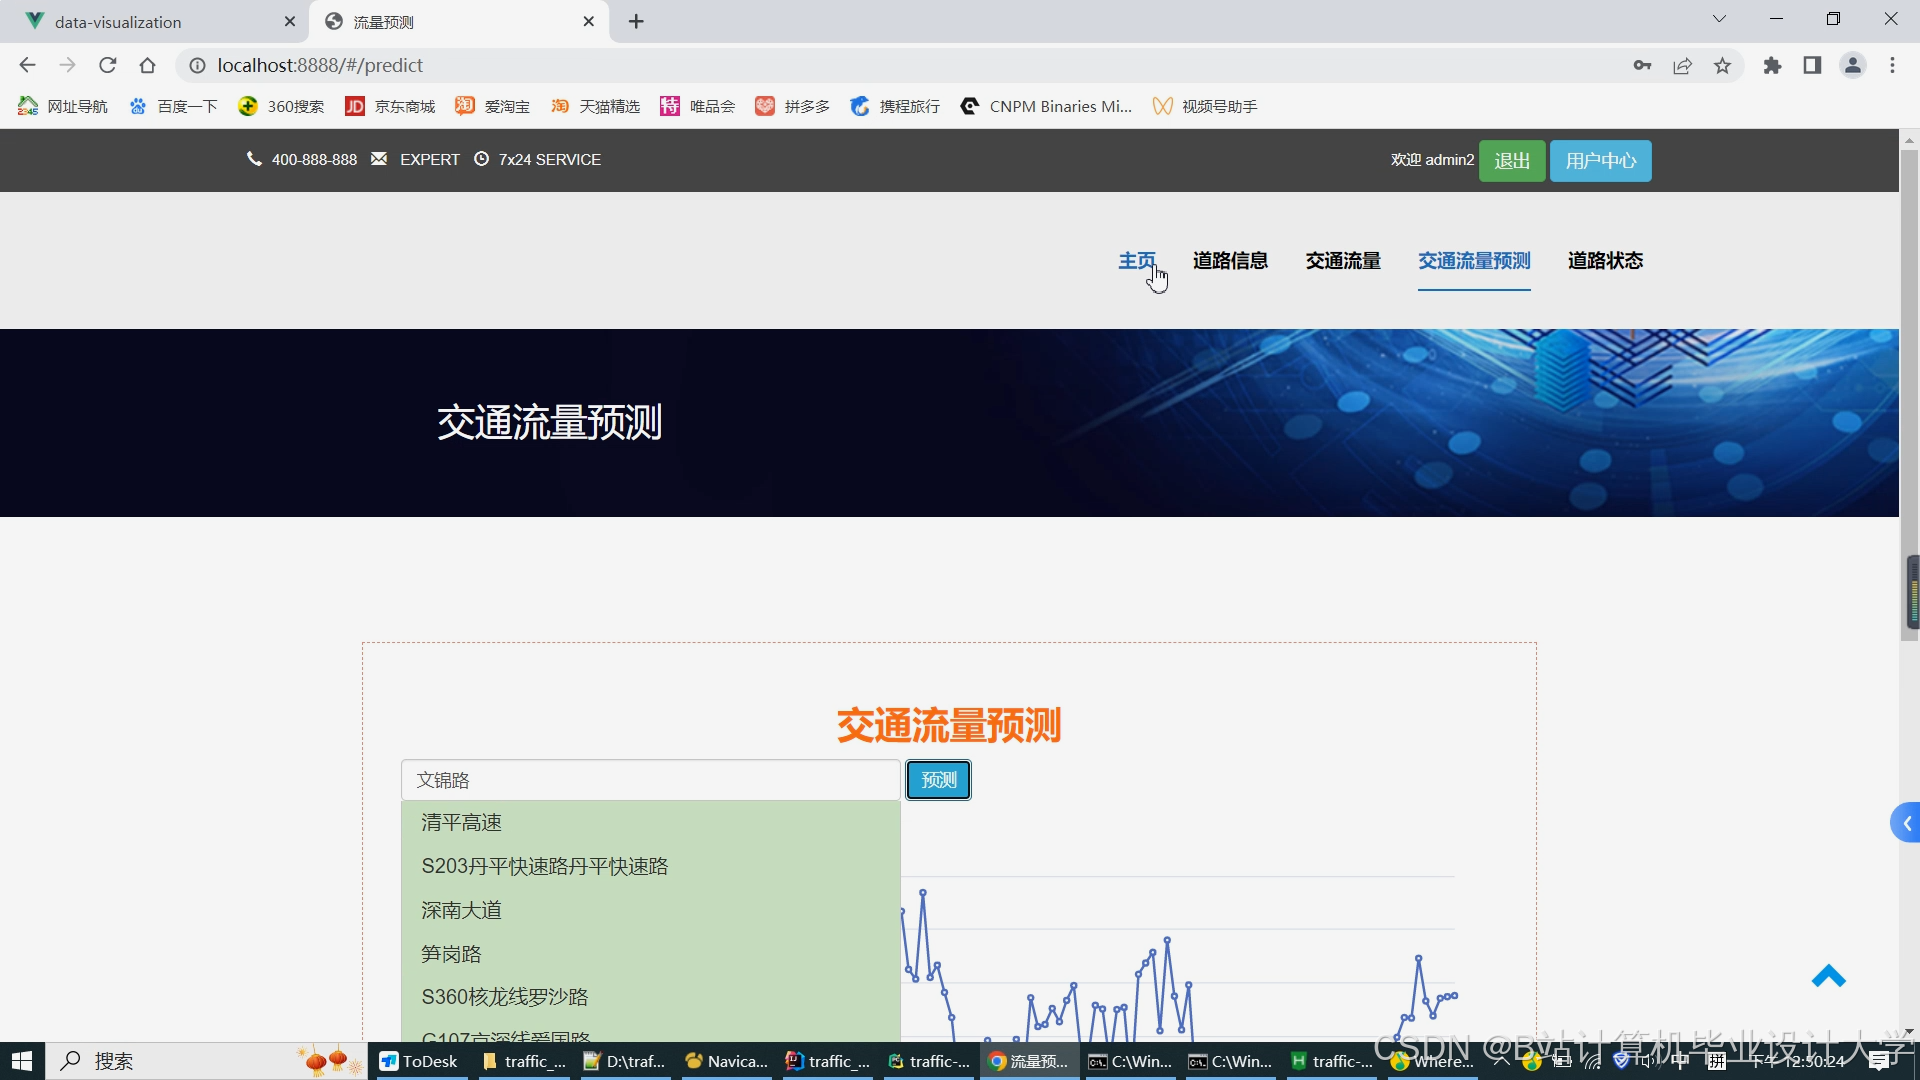Viewport: 1920px width, 1080px height.
Task: Toggle the 拼 input method indicator
Action: (x=1717, y=1062)
